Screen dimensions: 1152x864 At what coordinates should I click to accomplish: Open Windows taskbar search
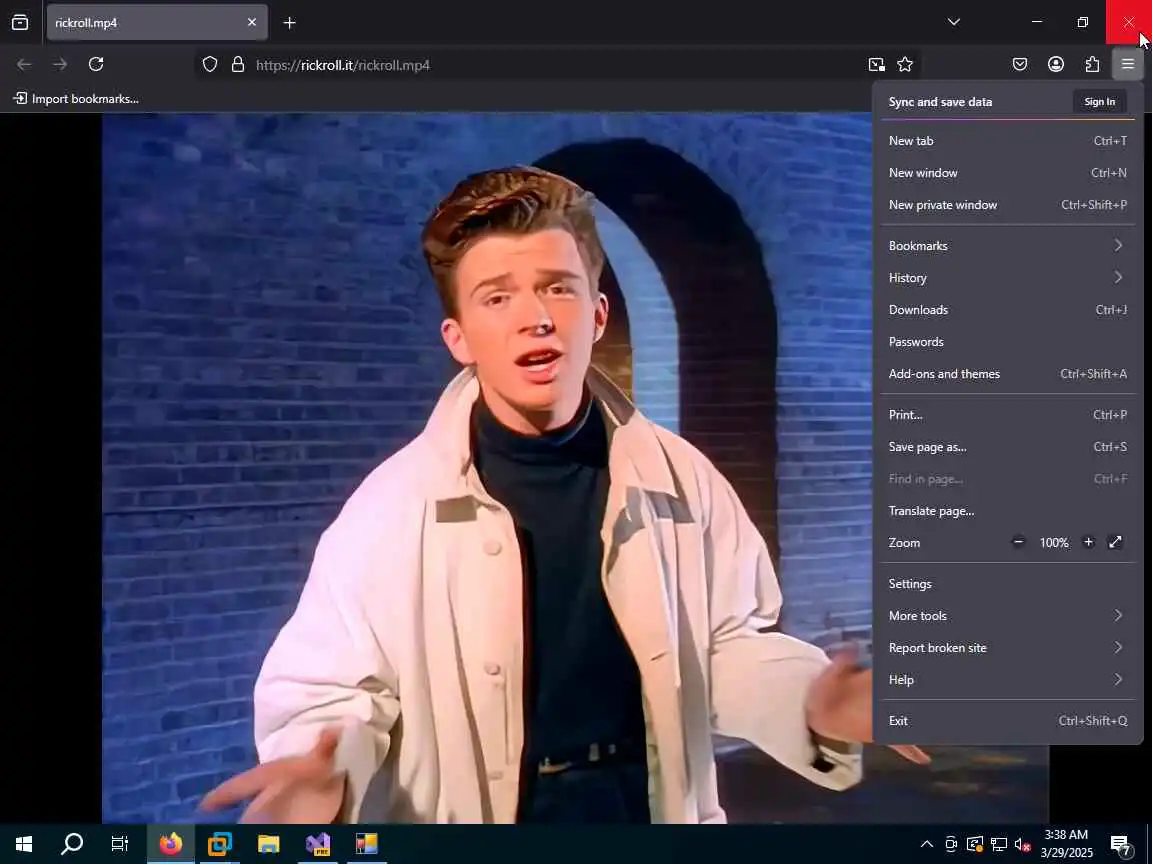(72, 844)
